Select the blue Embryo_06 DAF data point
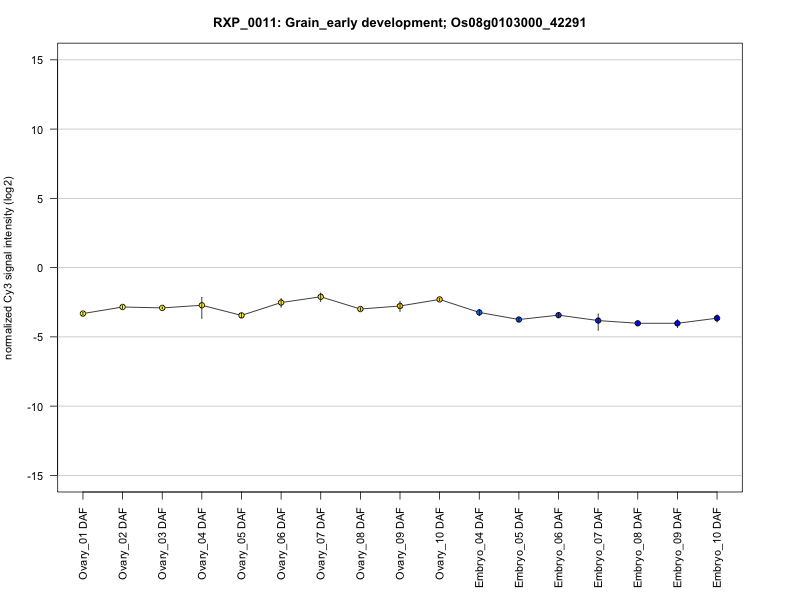Image resolution: width=800 pixels, height=600 pixels. pos(558,315)
